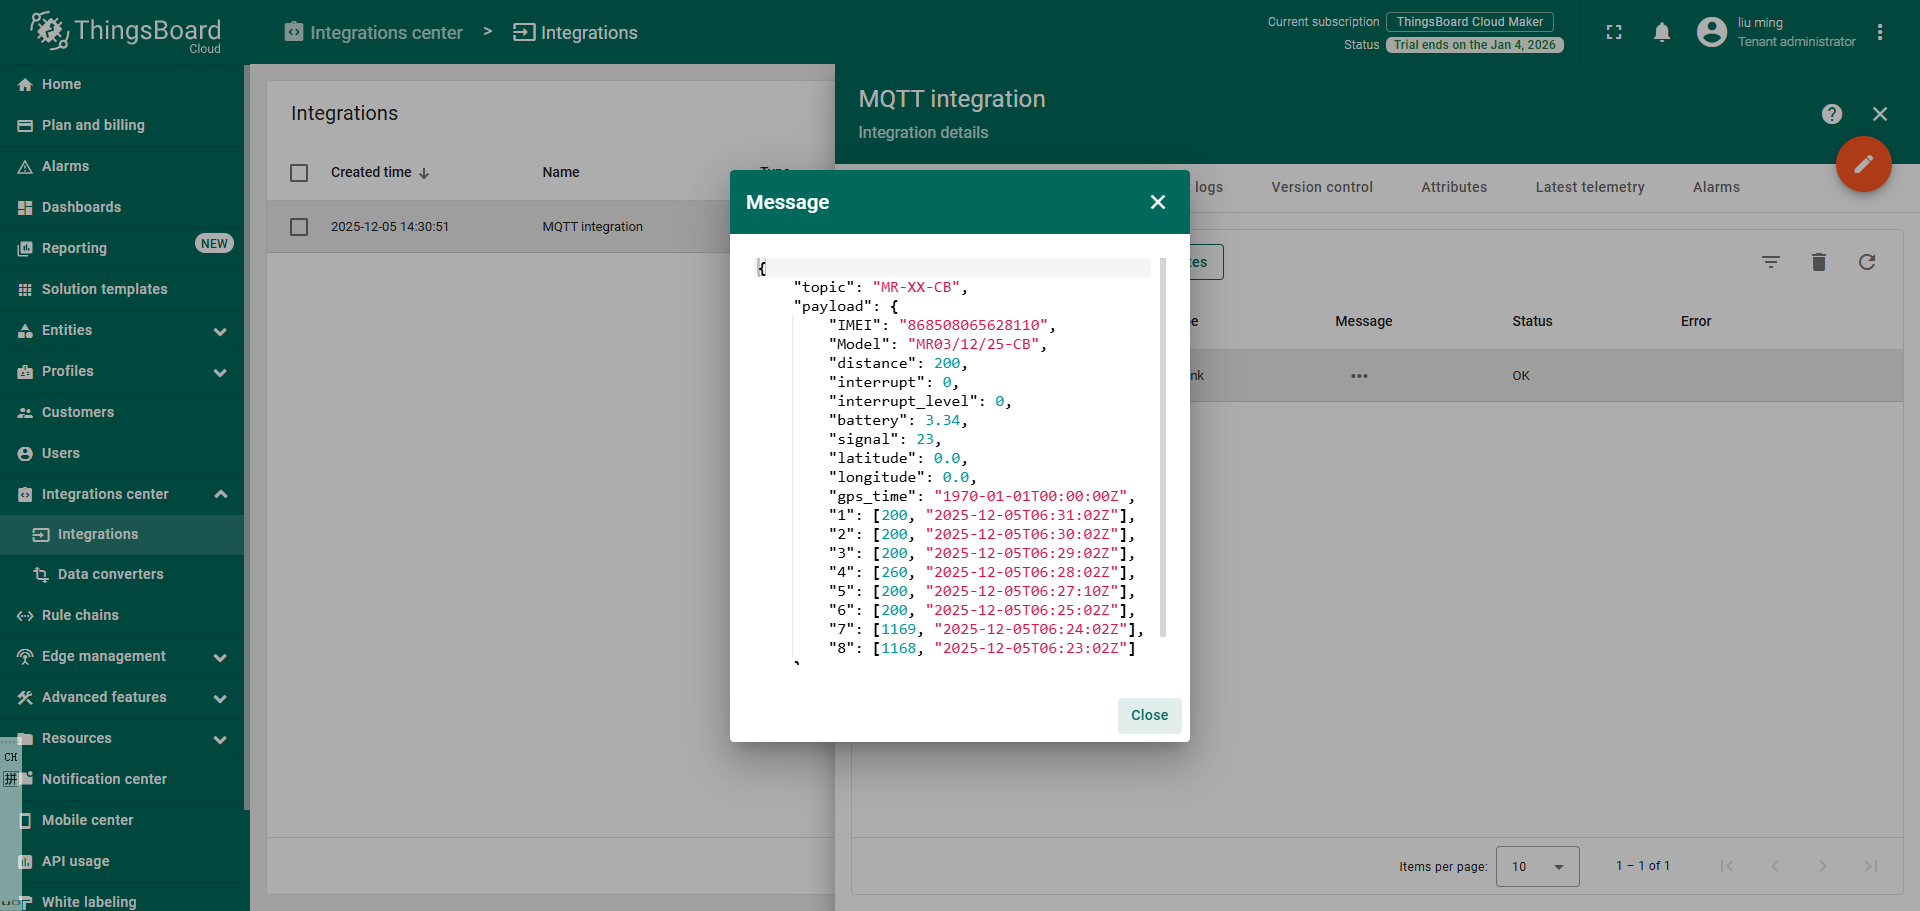The width and height of the screenshot is (1920, 911).
Task: Click the Solution templates icon
Action: tap(25, 290)
